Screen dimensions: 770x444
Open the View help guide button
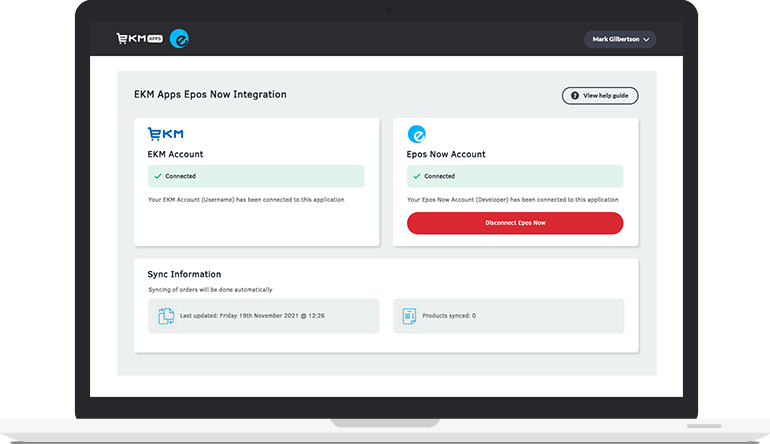600,96
